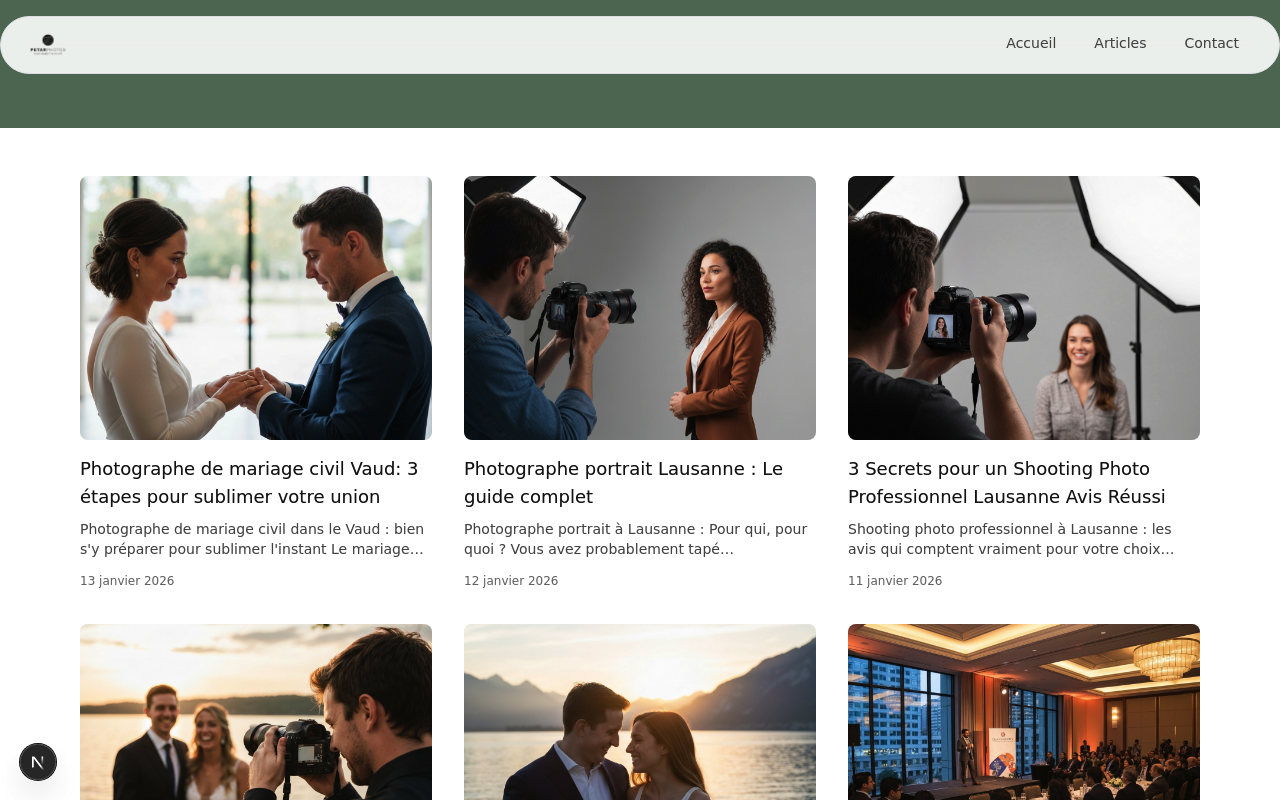Click the 11 janvier 2026 date label
The width and height of the screenshot is (1280, 800).
pyautogui.click(x=895, y=581)
